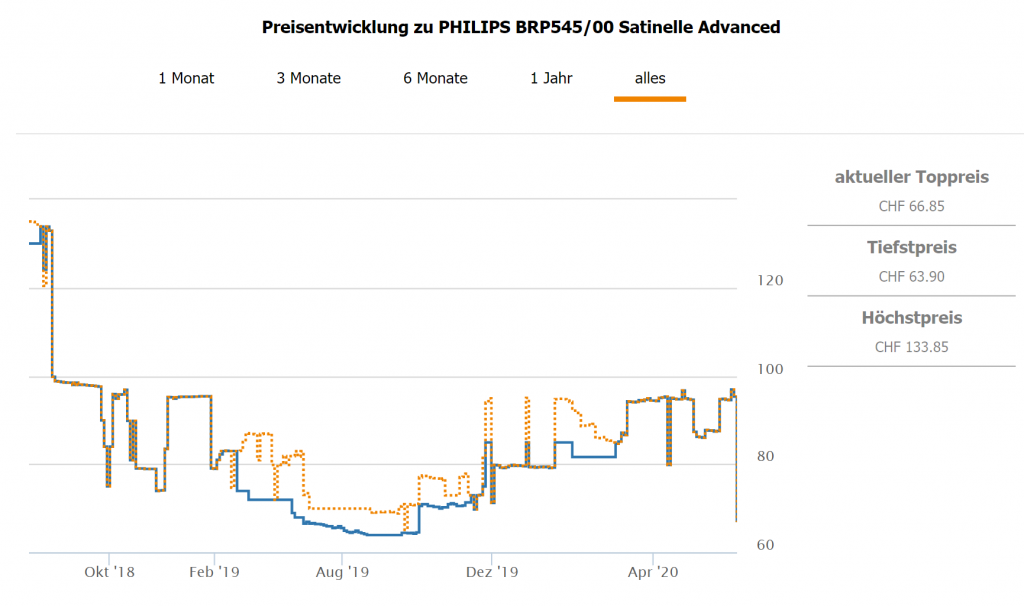Click the Dez '19 x-axis label
Viewport: 1024px width, 606px height.
pyautogui.click(x=492, y=573)
